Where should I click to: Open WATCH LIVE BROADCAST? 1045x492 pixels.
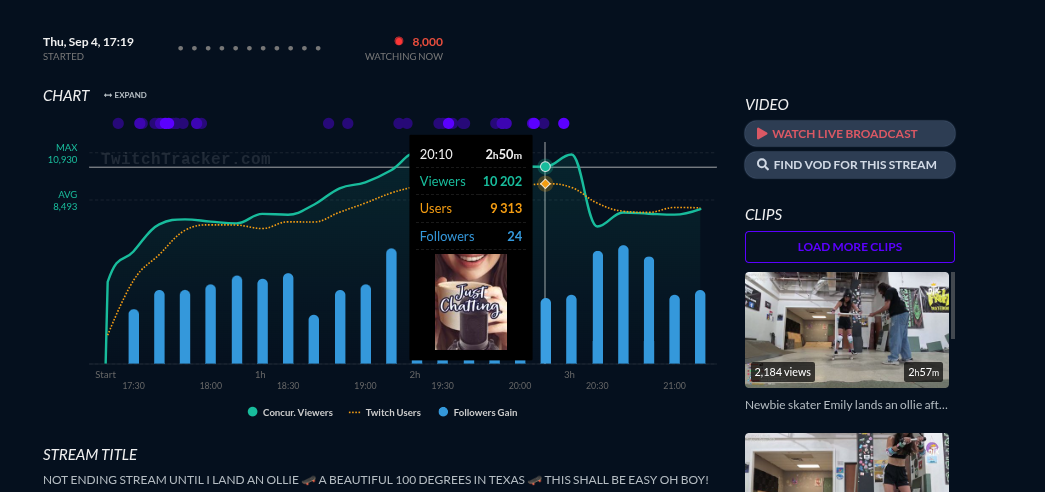850,133
